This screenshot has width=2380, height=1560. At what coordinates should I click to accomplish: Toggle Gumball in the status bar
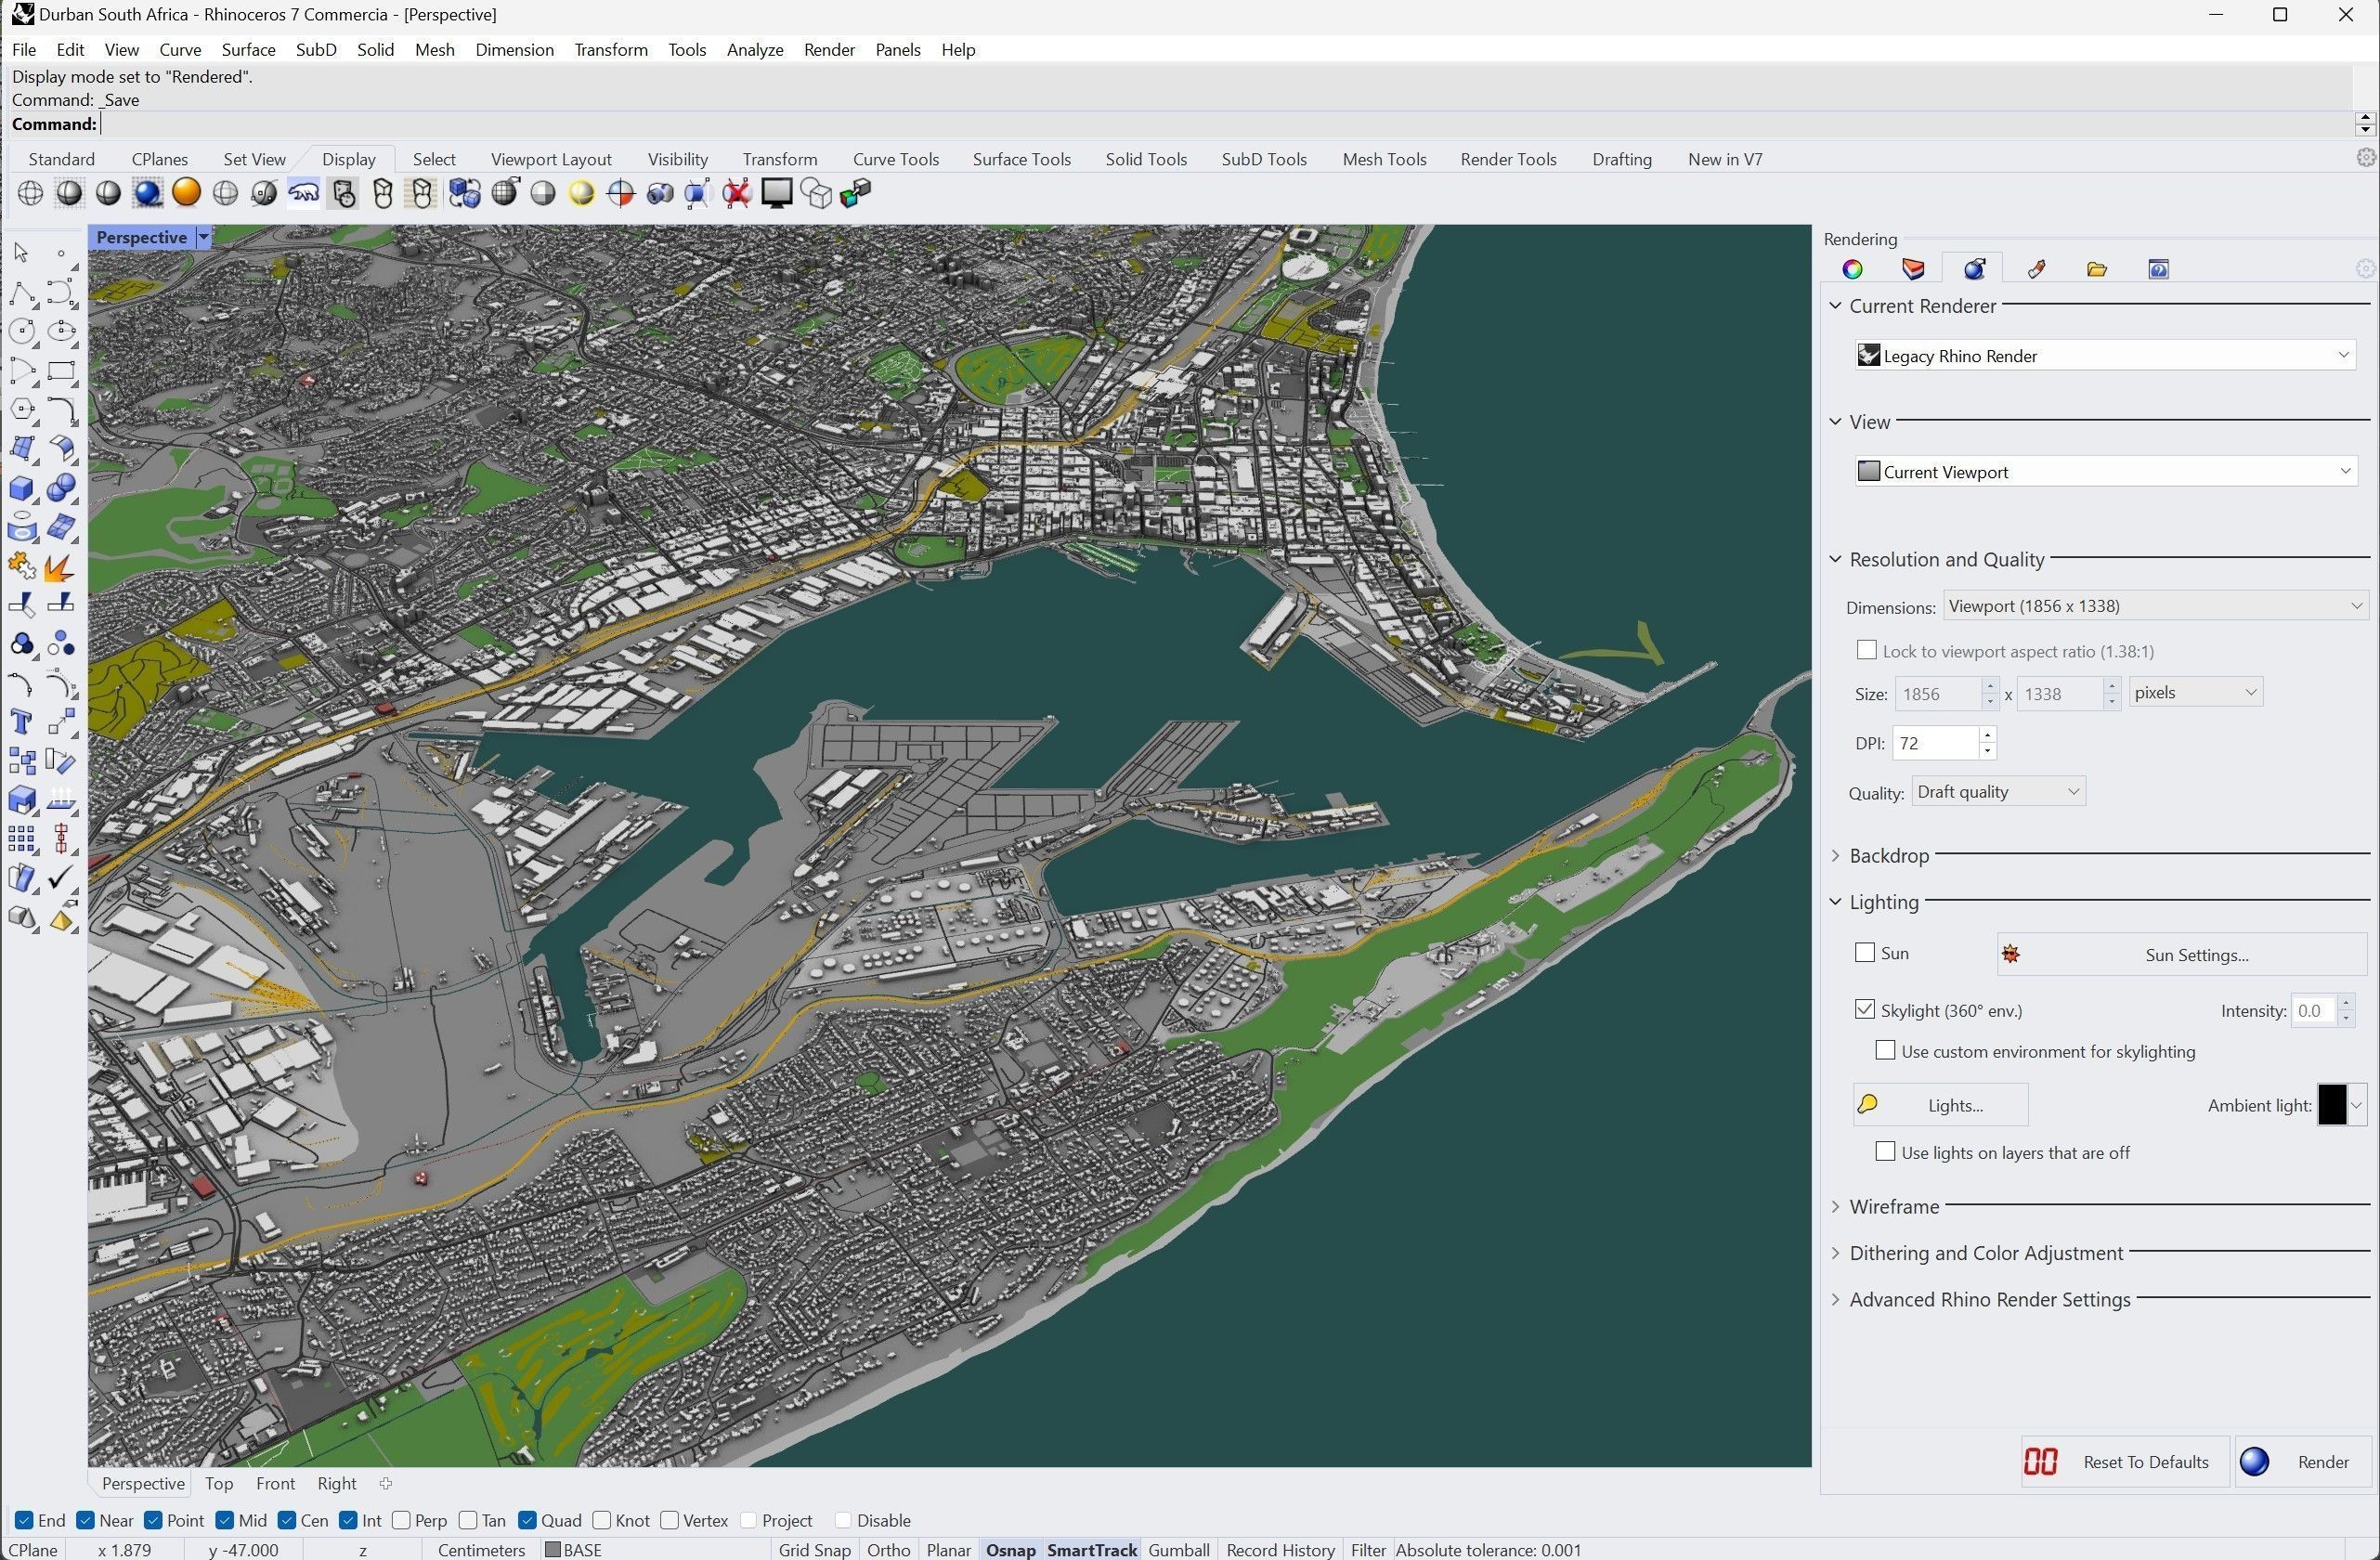pos(1179,1549)
